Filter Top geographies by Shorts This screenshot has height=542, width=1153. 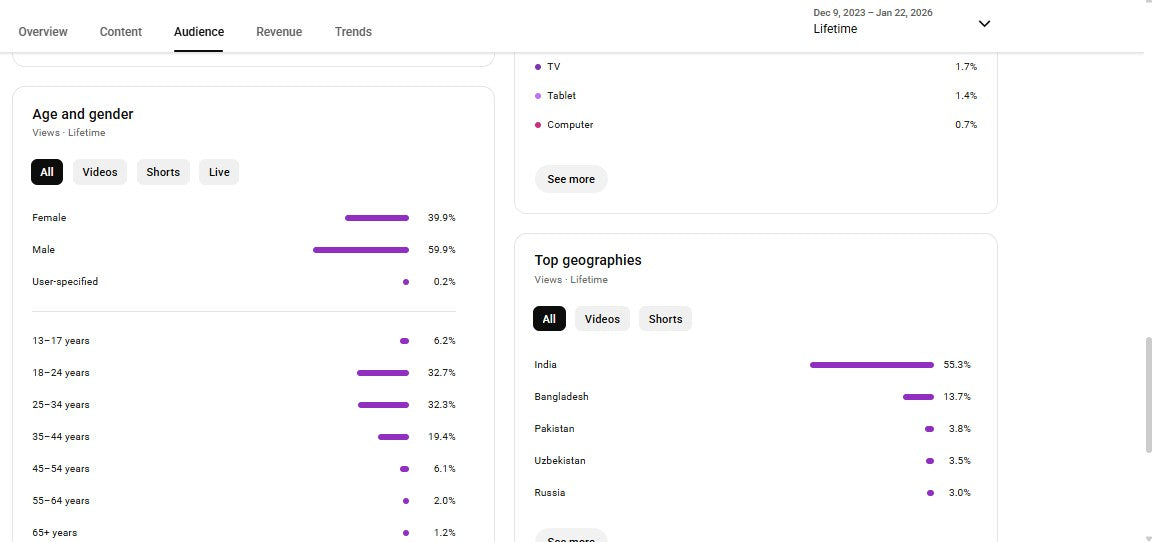pyautogui.click(x=665, y=319)
